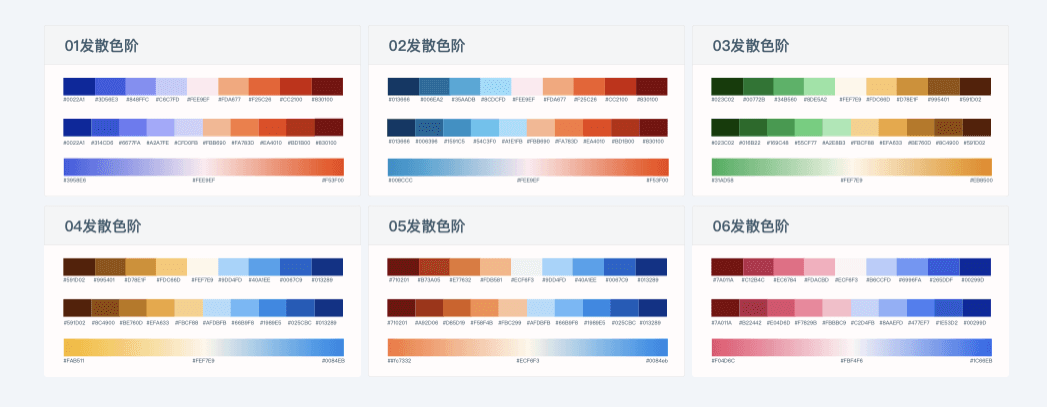
Task: Choose the dark brown first swatch in panel 04 top row
Action: 79,267
